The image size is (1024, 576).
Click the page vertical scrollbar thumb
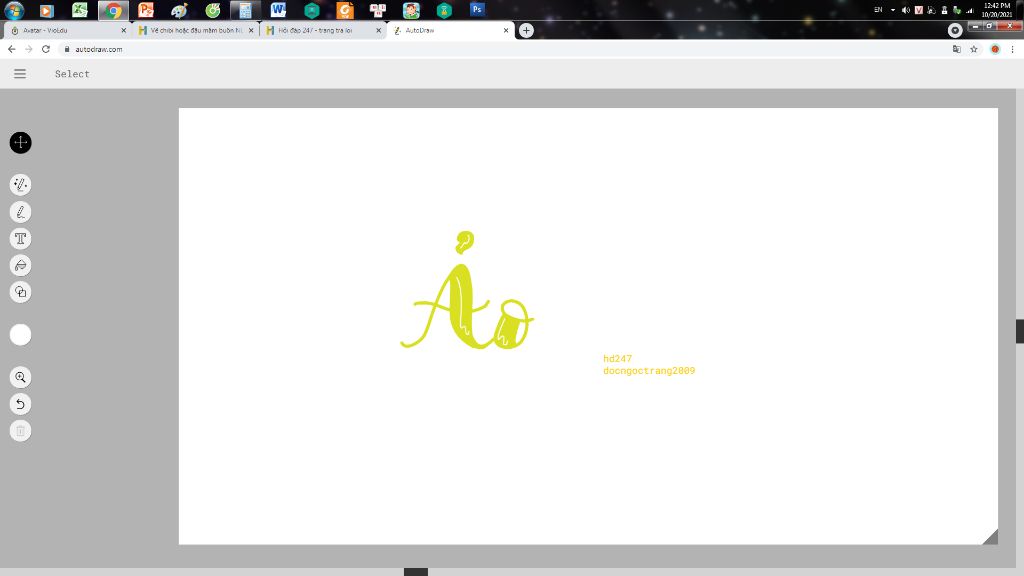(1019, 331)
